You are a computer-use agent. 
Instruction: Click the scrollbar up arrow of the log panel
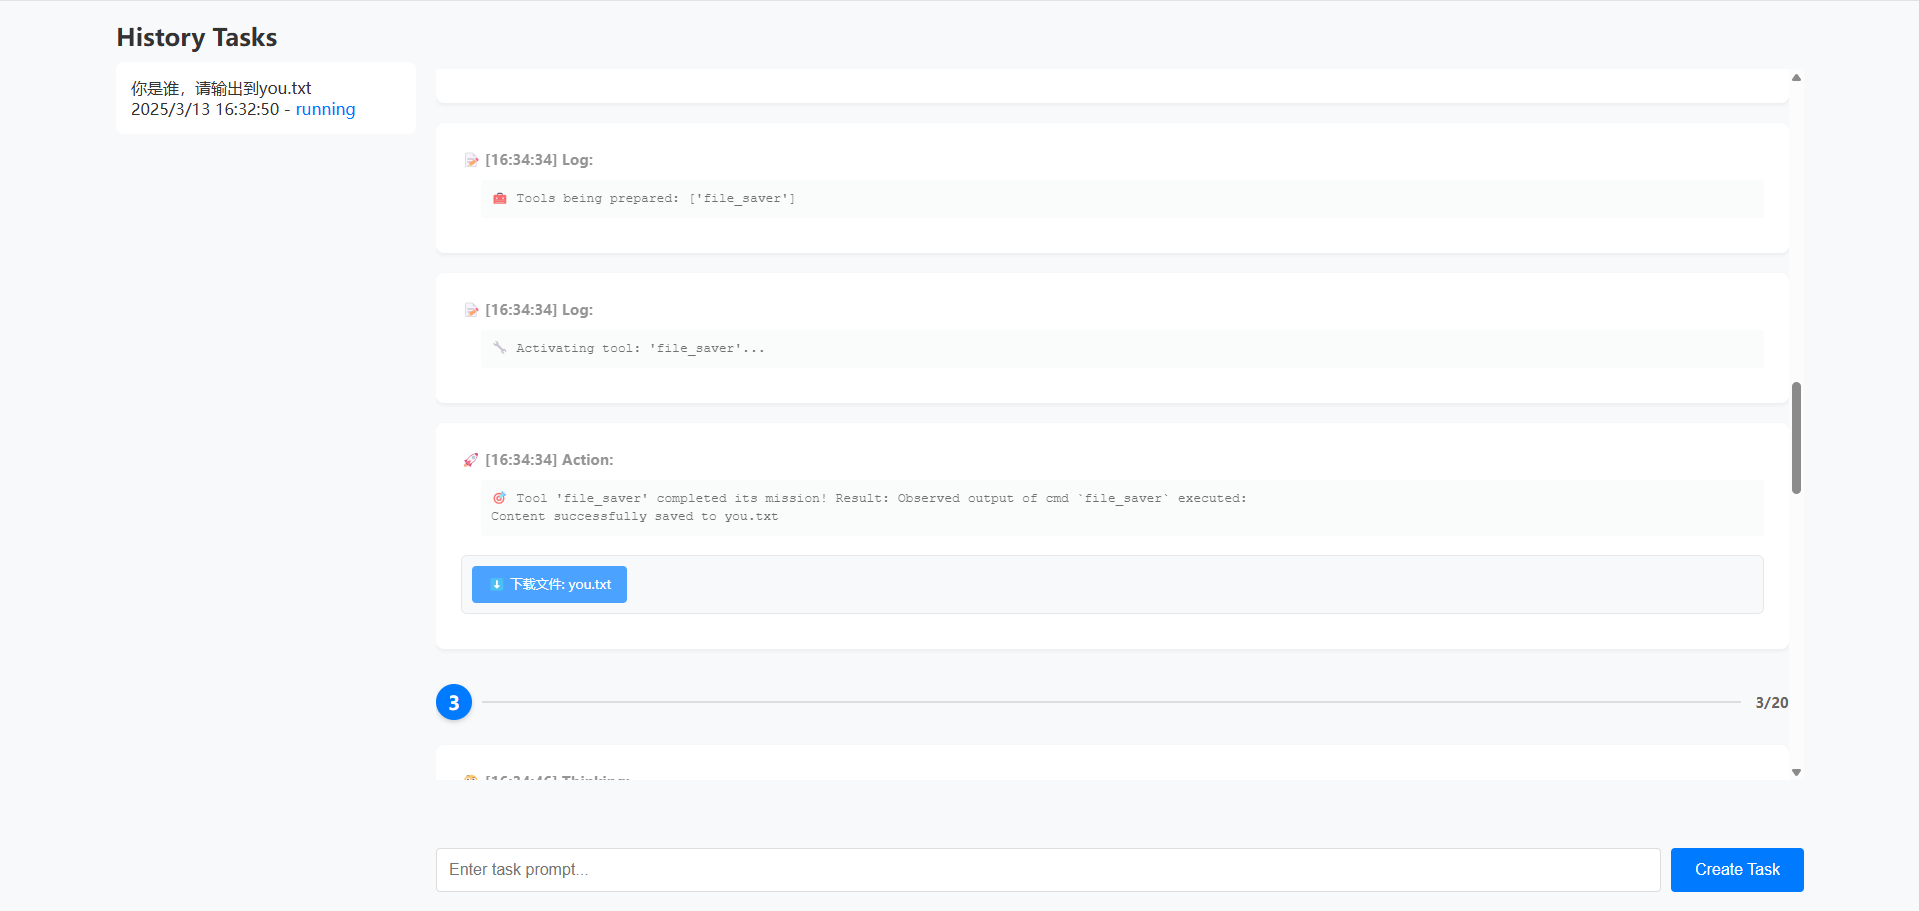(x=1796, y=77)
